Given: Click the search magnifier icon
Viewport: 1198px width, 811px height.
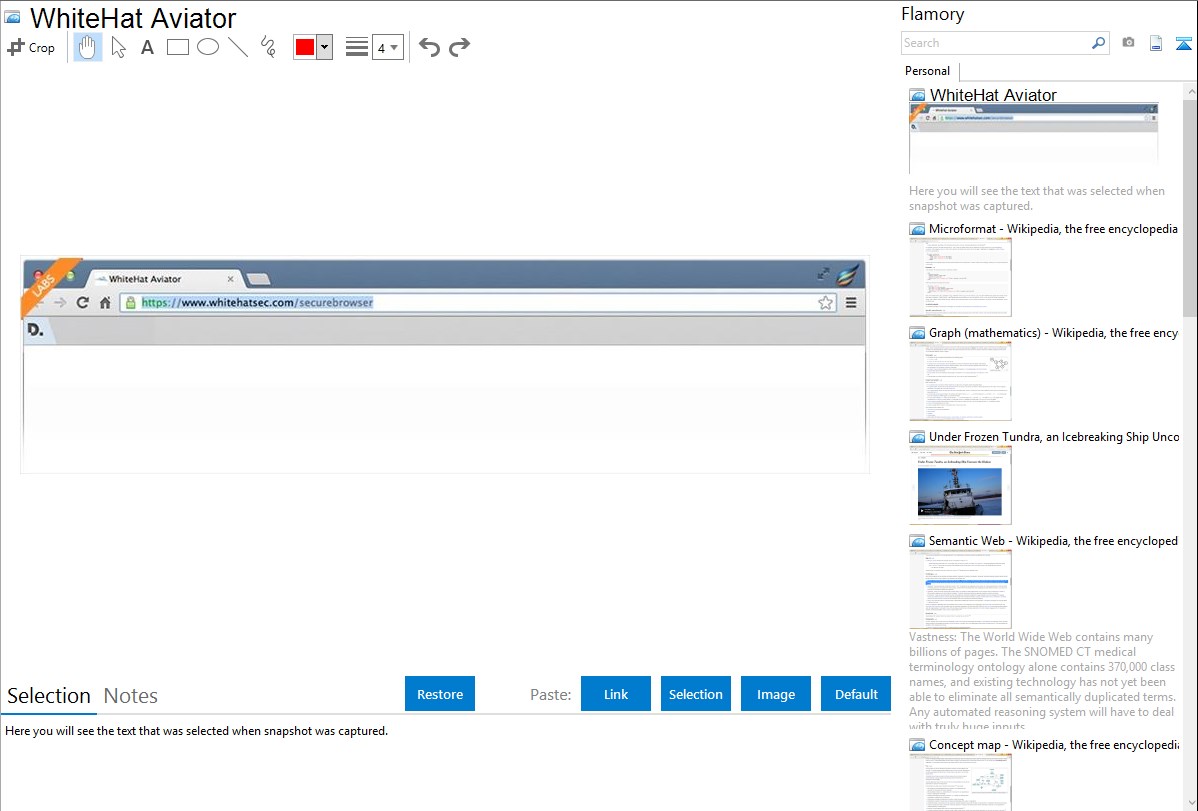Looking at the screenshot, I should point(1099,43).
